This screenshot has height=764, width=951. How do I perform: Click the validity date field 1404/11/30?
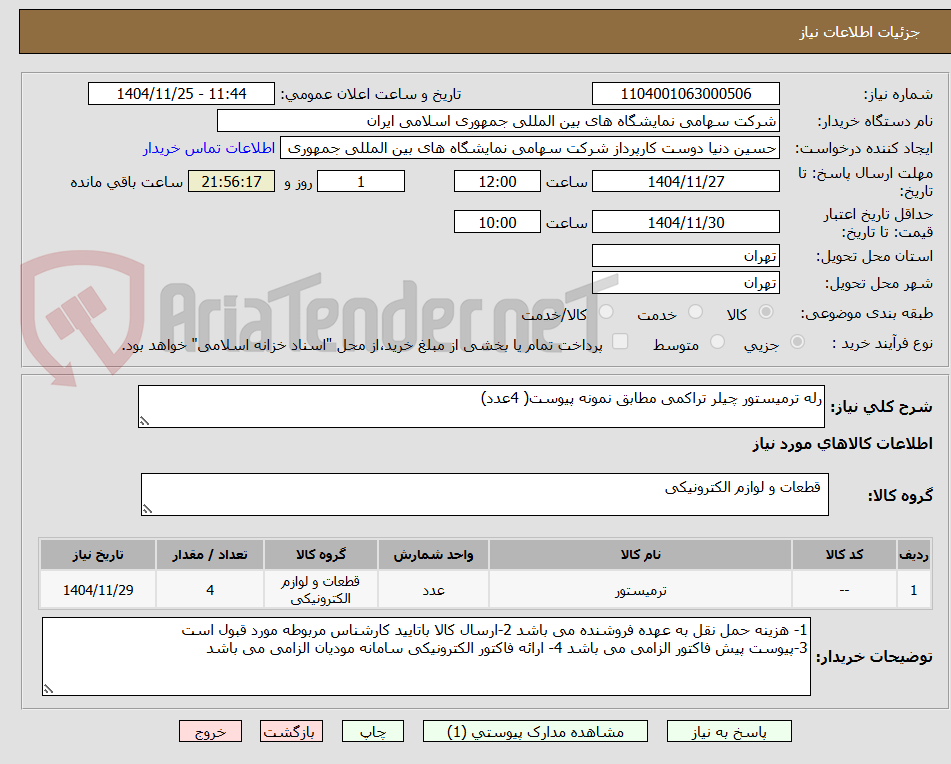coord(685,223)
